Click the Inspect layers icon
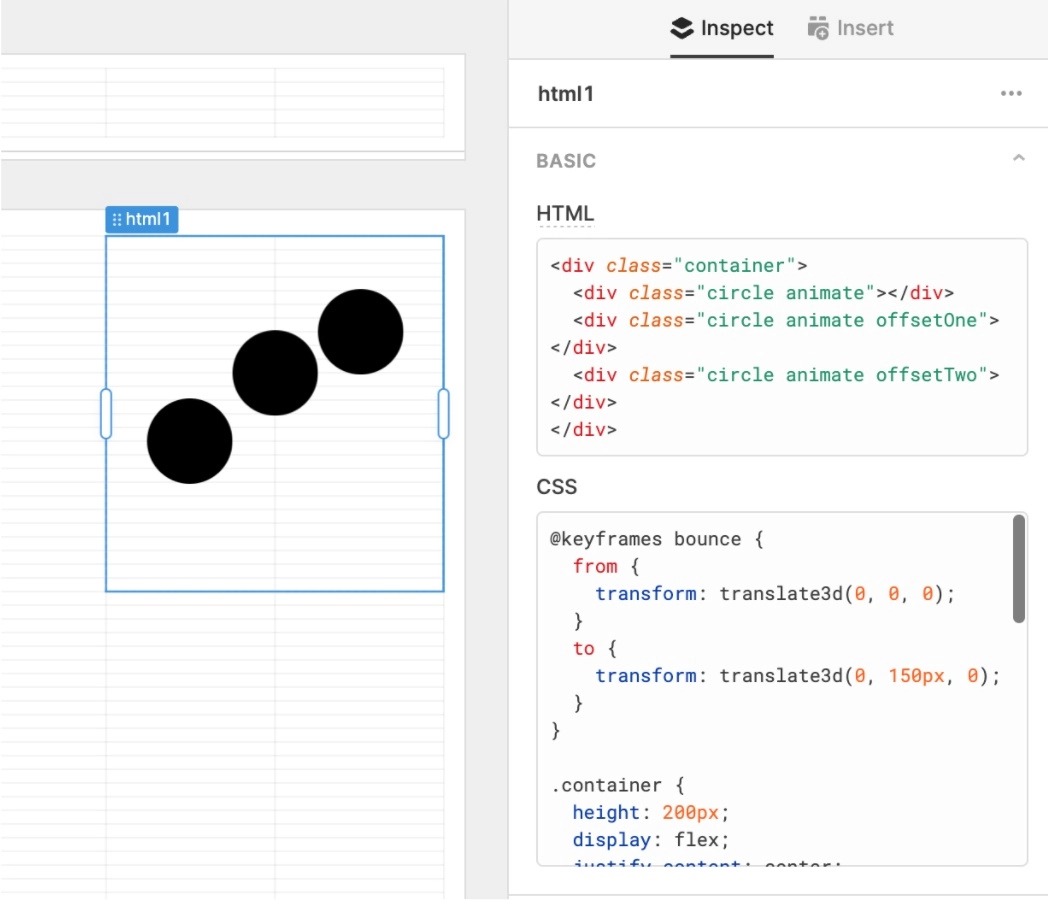Screen dimensions: 1048x902 [682, 28]
